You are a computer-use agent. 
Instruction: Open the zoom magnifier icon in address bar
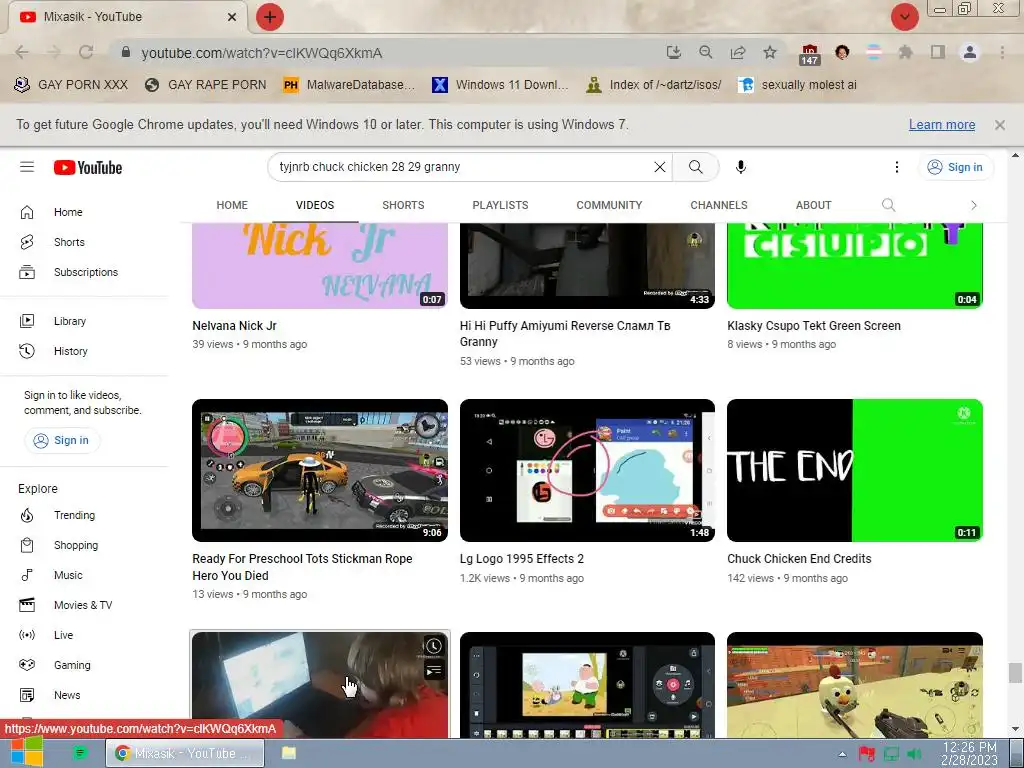[x=706, y=53]
